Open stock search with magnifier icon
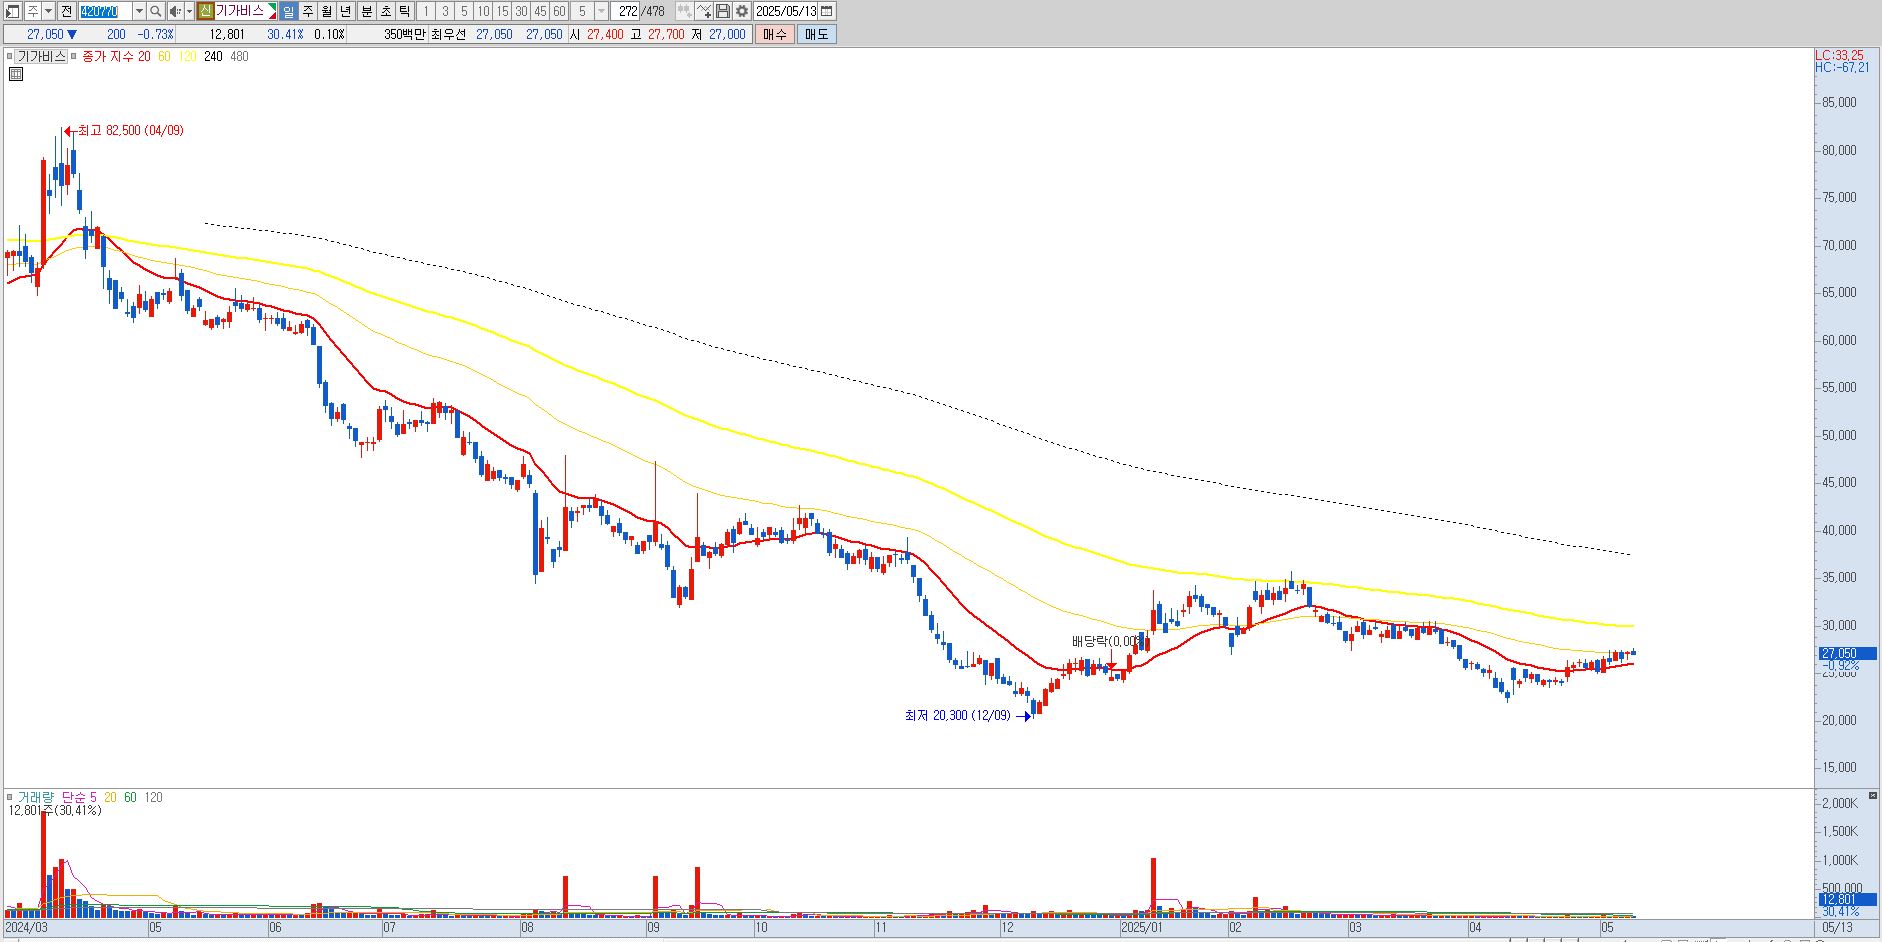Image resolution: width=1882 pixels, height=942 pixels. [155, 11]
